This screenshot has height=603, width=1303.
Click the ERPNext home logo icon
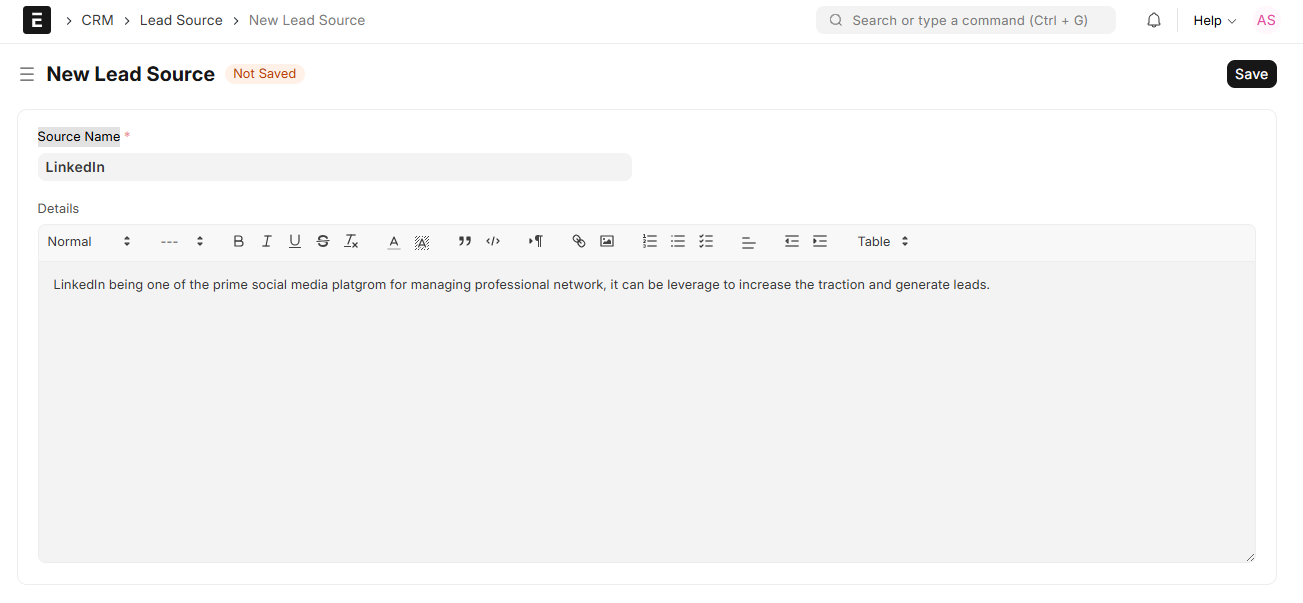coord(37,20)
